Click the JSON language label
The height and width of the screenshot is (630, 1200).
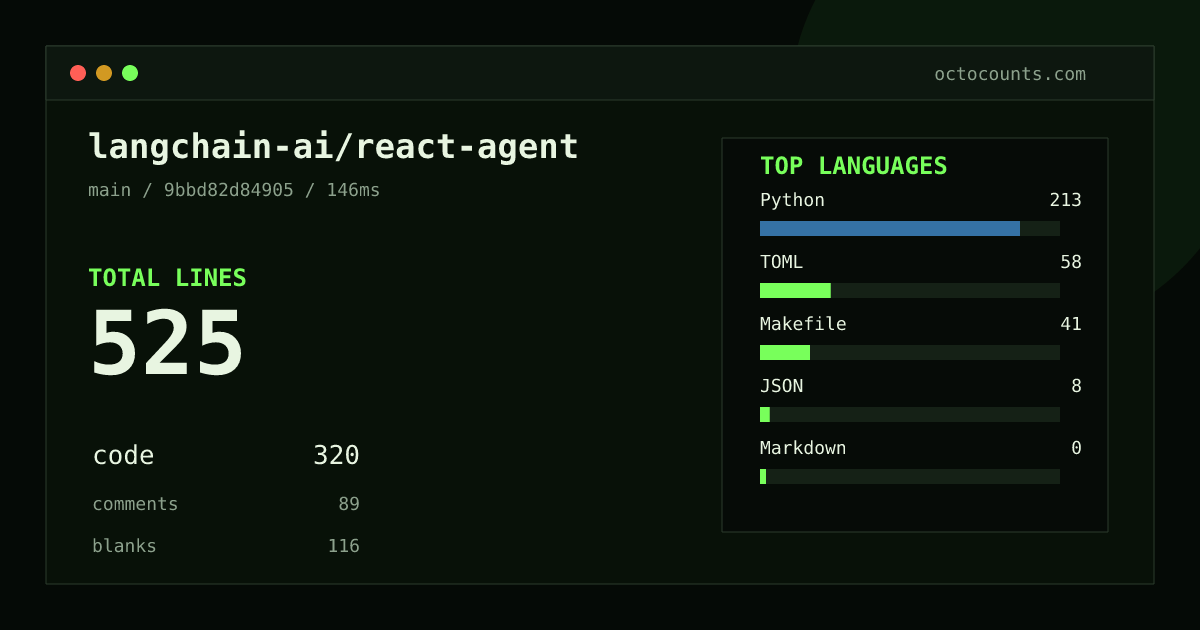(x=781, y=386)
